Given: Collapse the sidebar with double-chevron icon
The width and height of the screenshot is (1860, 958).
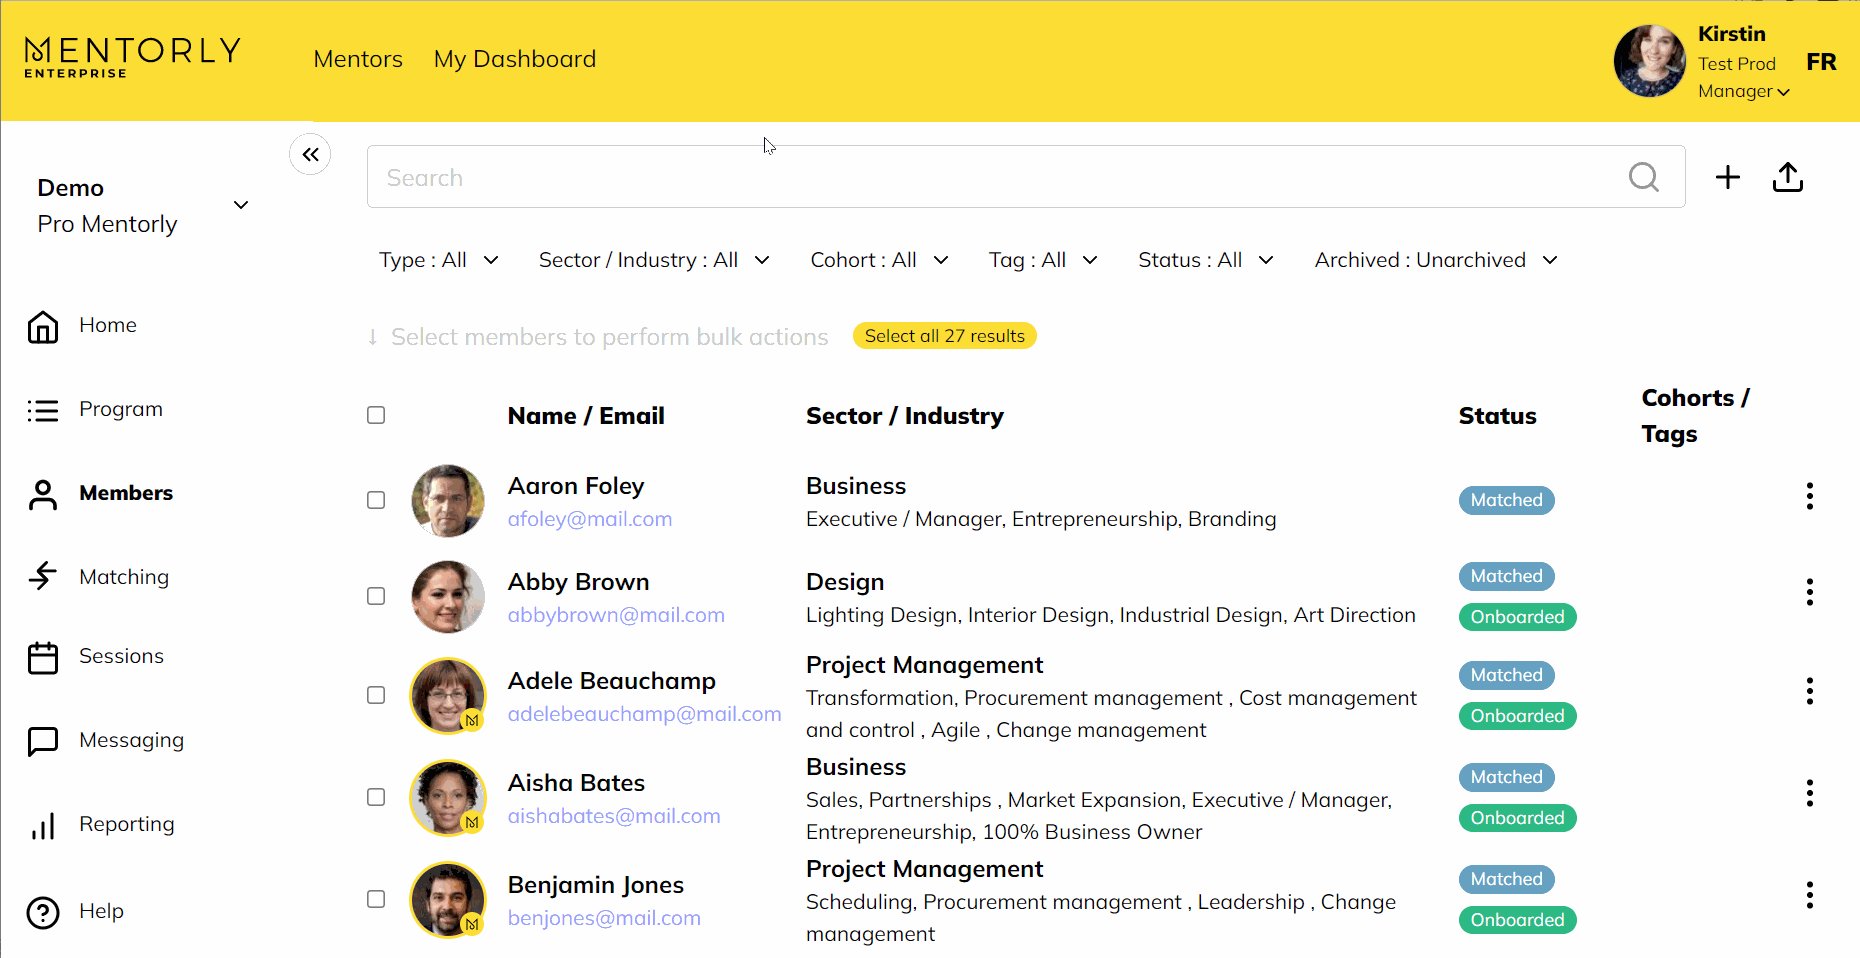Looking at the screenshot, I should [x=310, y=155].
